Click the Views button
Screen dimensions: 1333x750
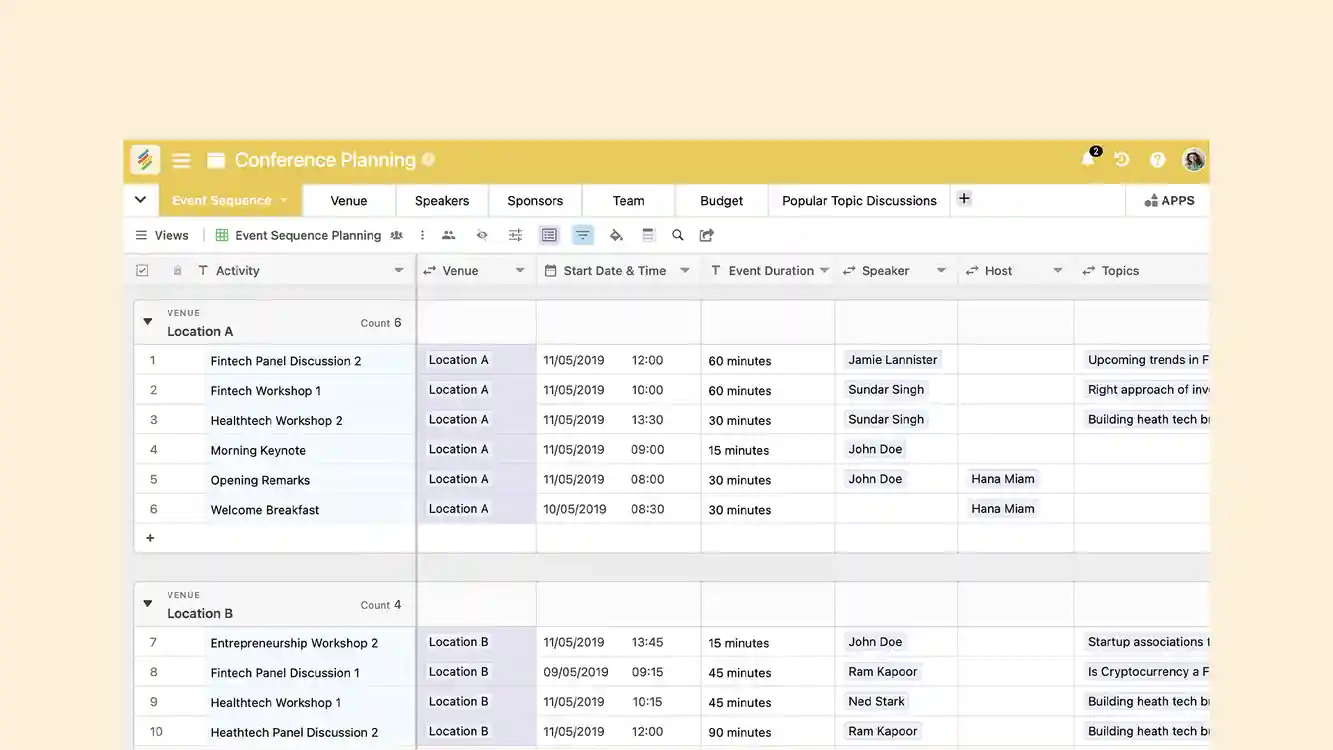(161, 234)
